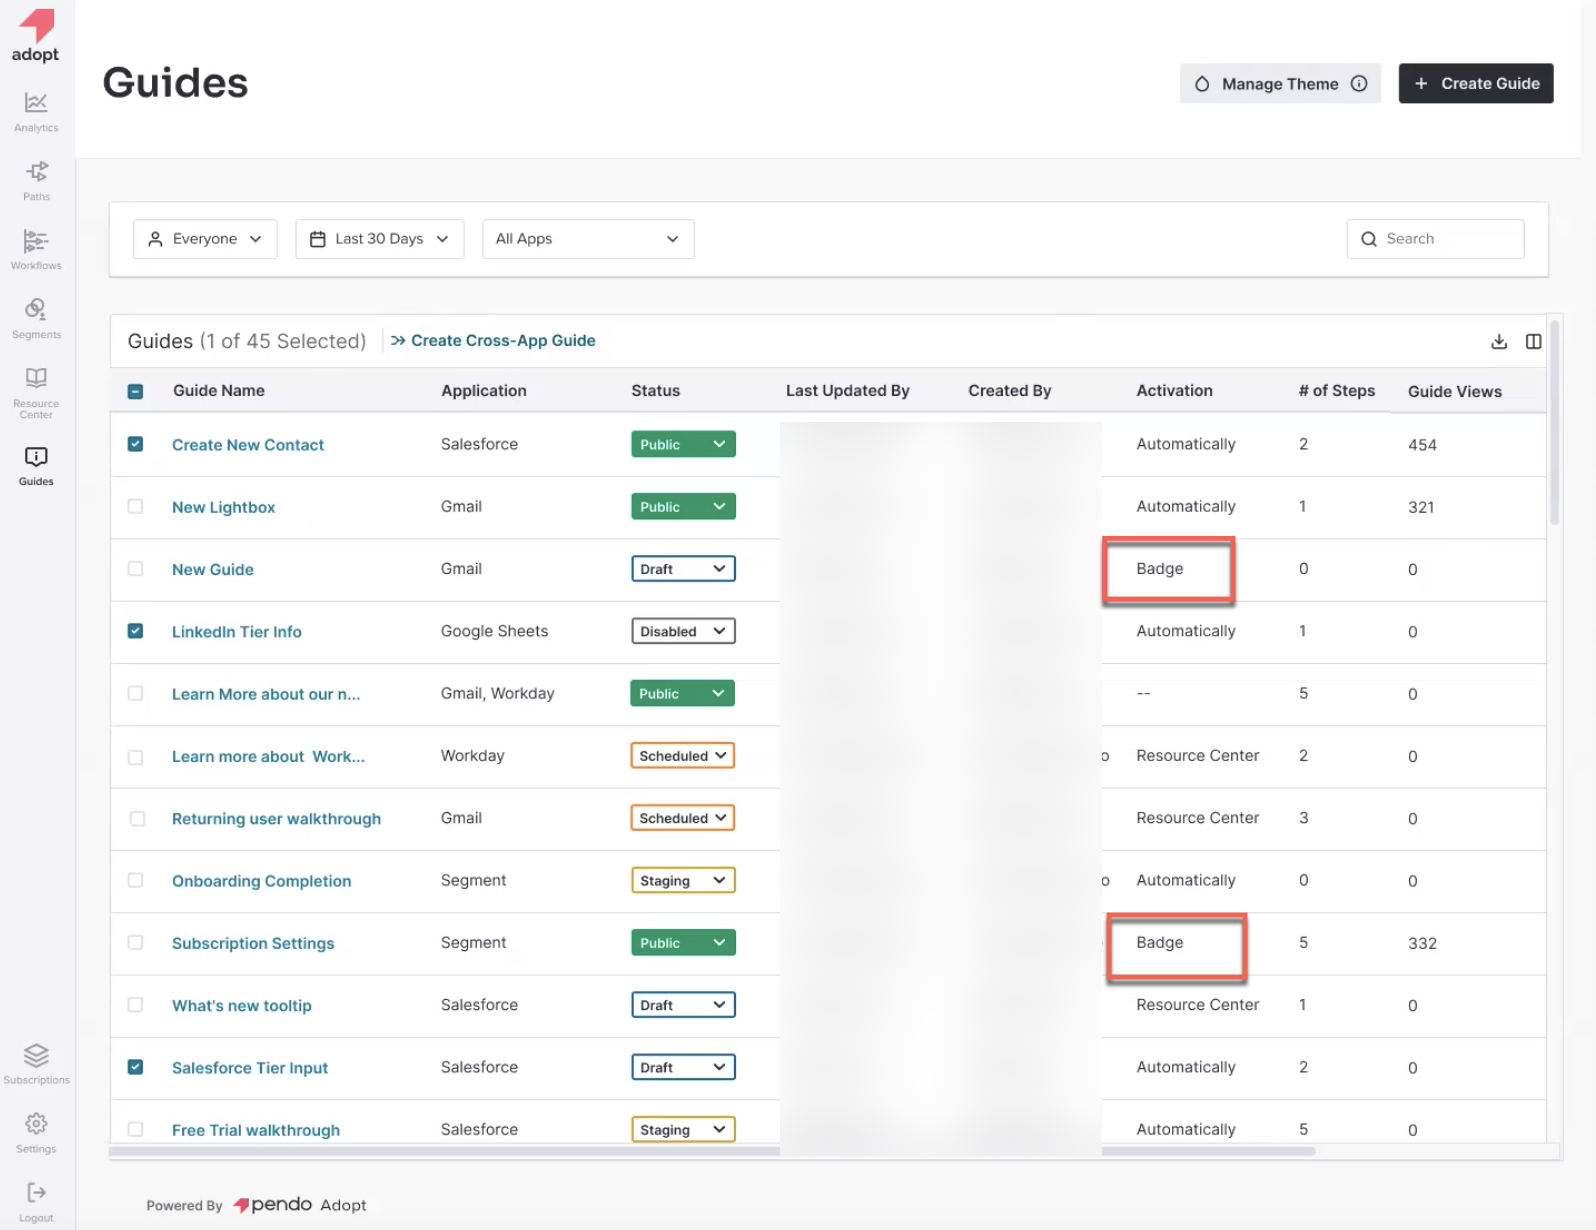Open Onboarding Completion Staging dropdown
Screen dimensions: 1596x1230
[x=683, y=880]
